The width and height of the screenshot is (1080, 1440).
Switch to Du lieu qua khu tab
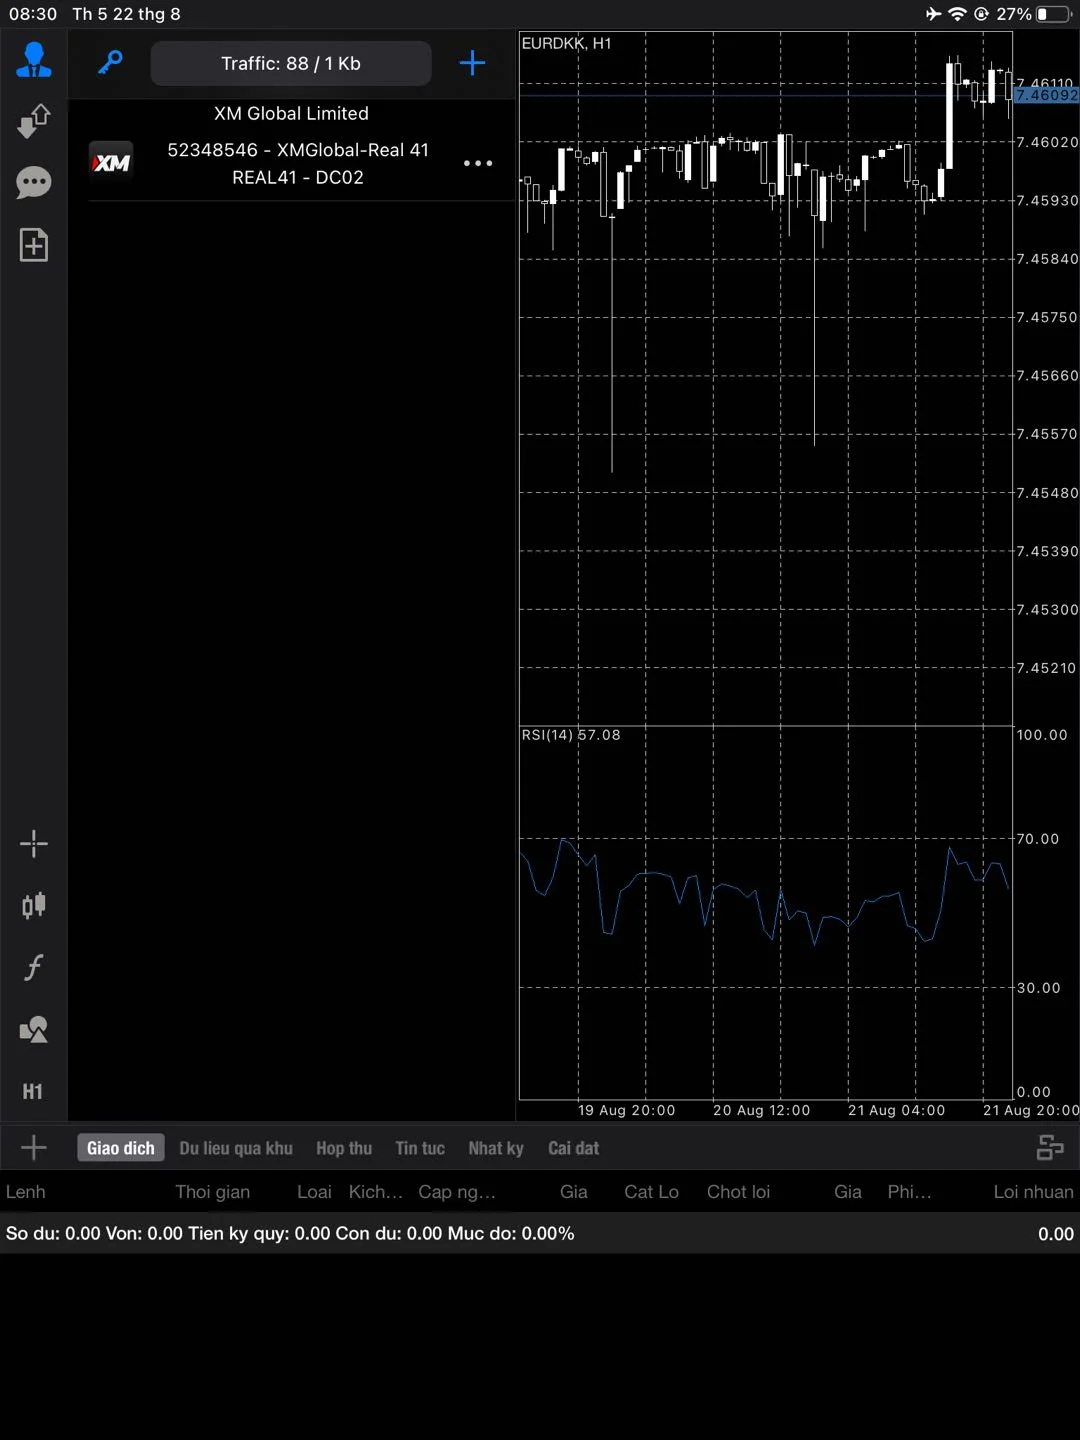pyautogui.click(x=236, y=1148)
